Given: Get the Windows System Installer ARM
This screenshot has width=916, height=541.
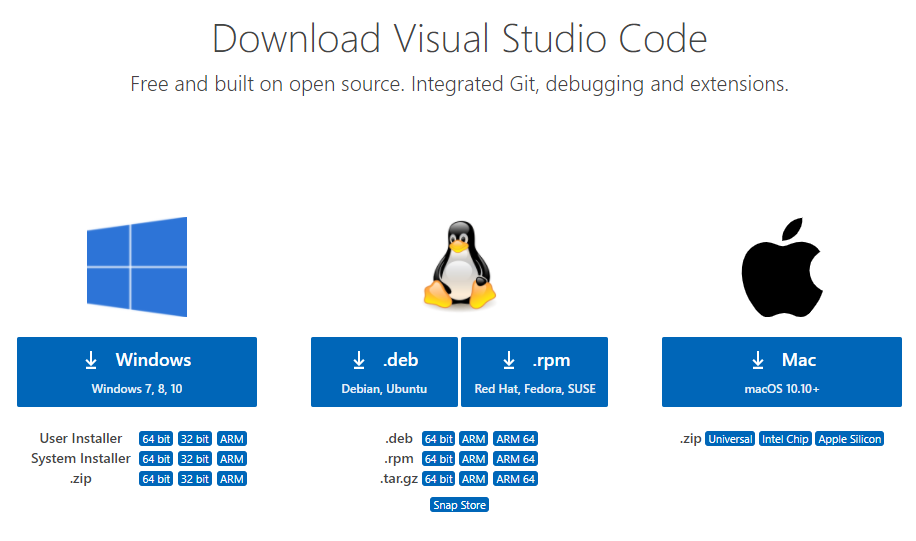Looking at the screenshot, I should tap(232, 459).
